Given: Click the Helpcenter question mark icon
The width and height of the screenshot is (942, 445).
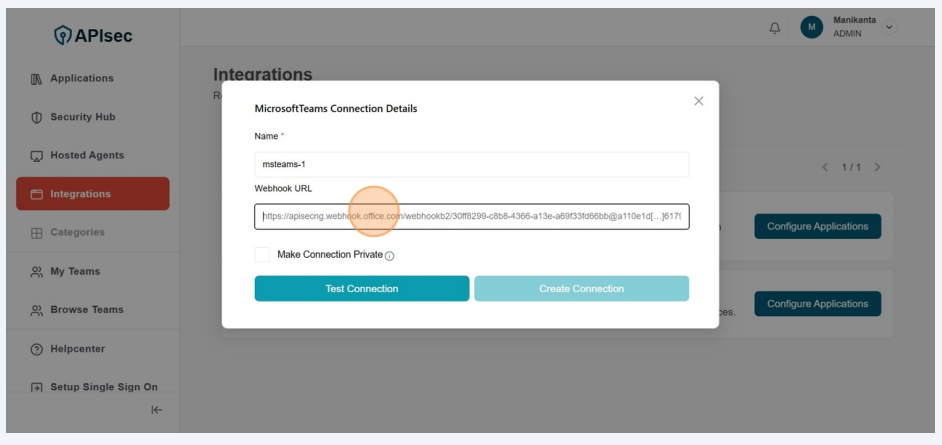Looking at the screenshot, I should (x=37, y=349).
